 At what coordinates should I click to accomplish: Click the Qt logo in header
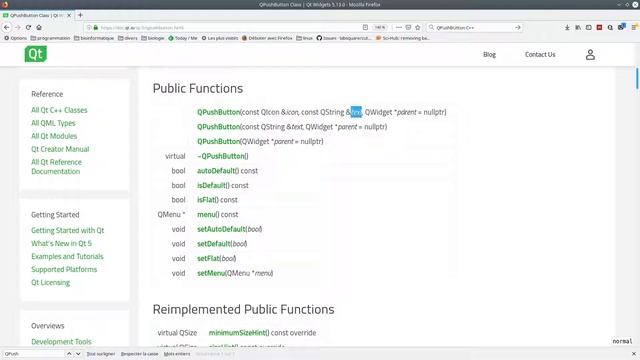[x=36, y=54]
